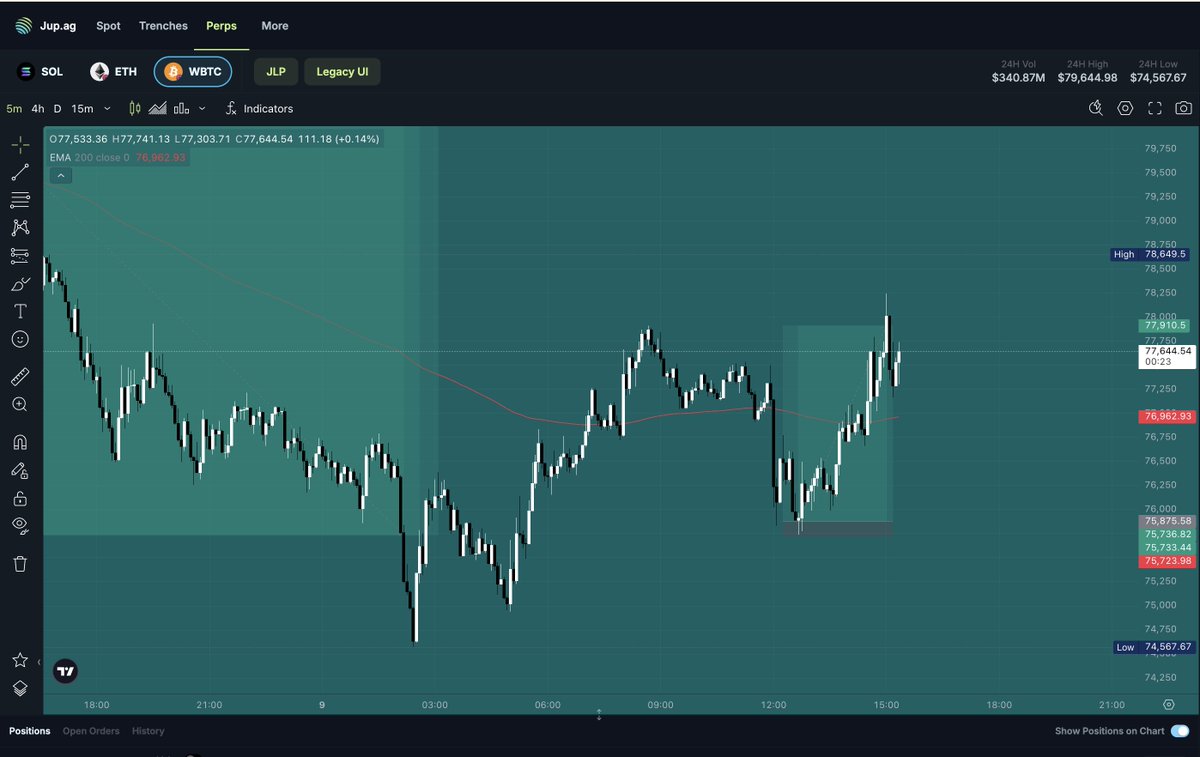Open the More menu
The image size is (1200, 757).
(x=275, y=26)
